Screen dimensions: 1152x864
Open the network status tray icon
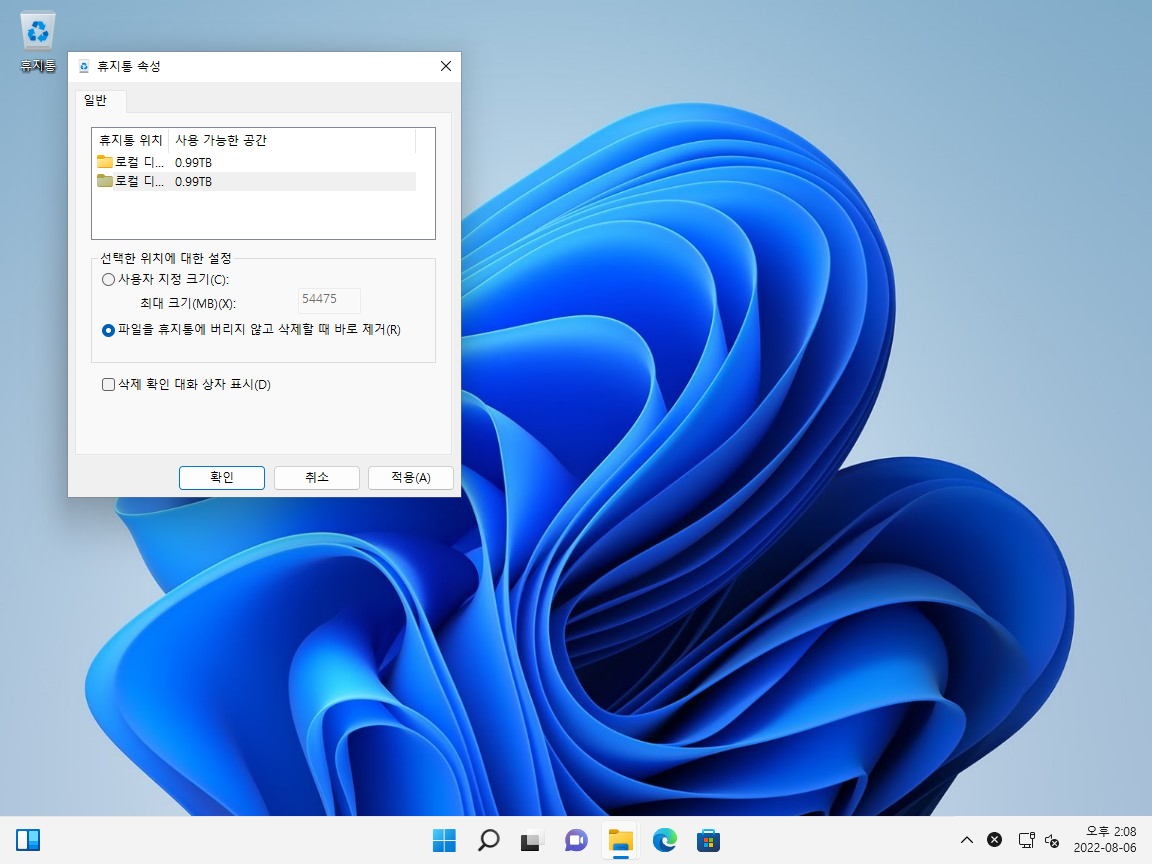click(x=1026, y=840)
